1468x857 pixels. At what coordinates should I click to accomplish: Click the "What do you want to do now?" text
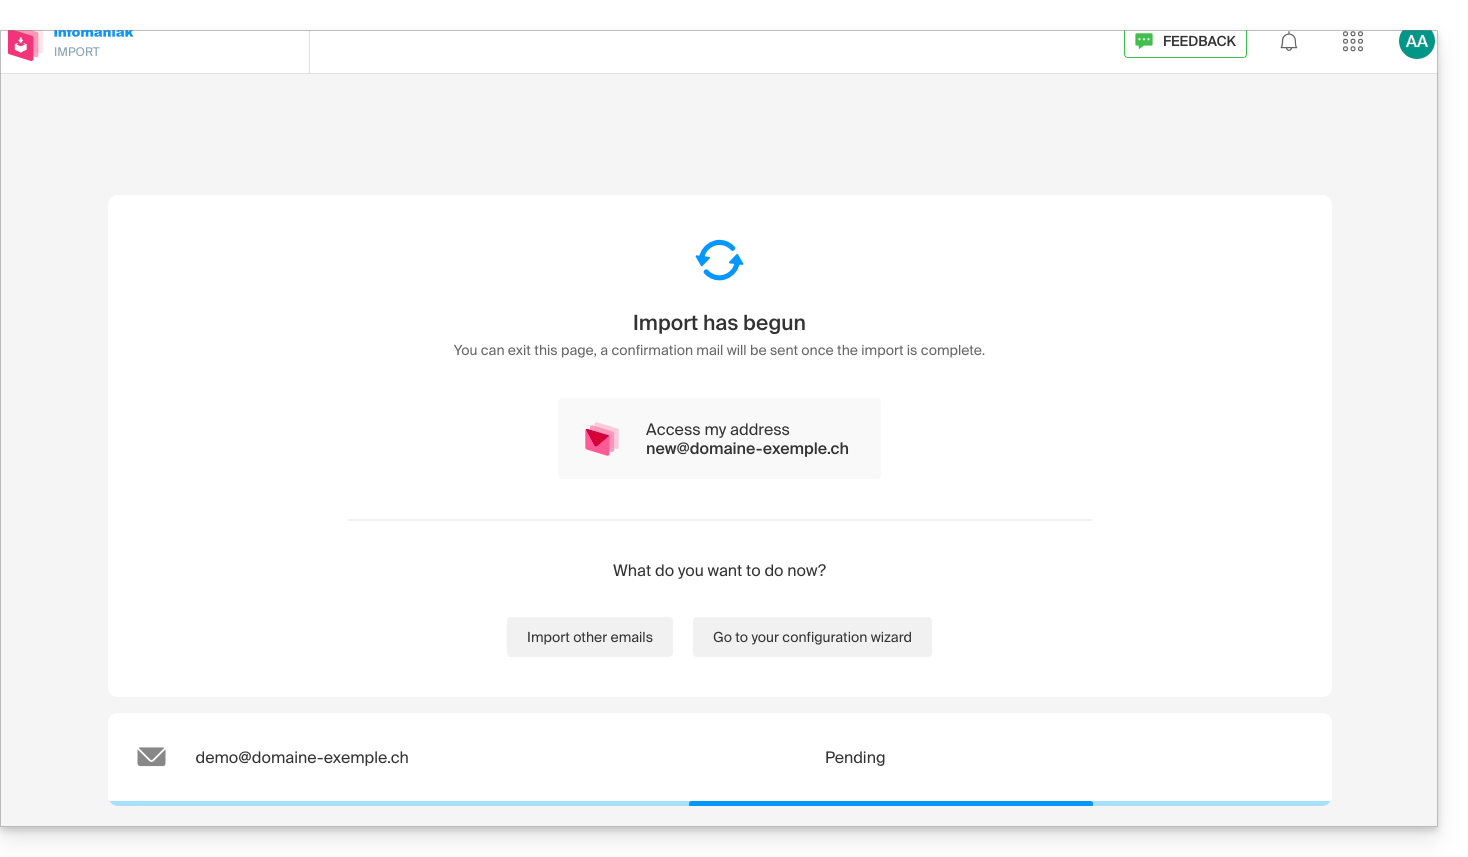tap(719, 571)
